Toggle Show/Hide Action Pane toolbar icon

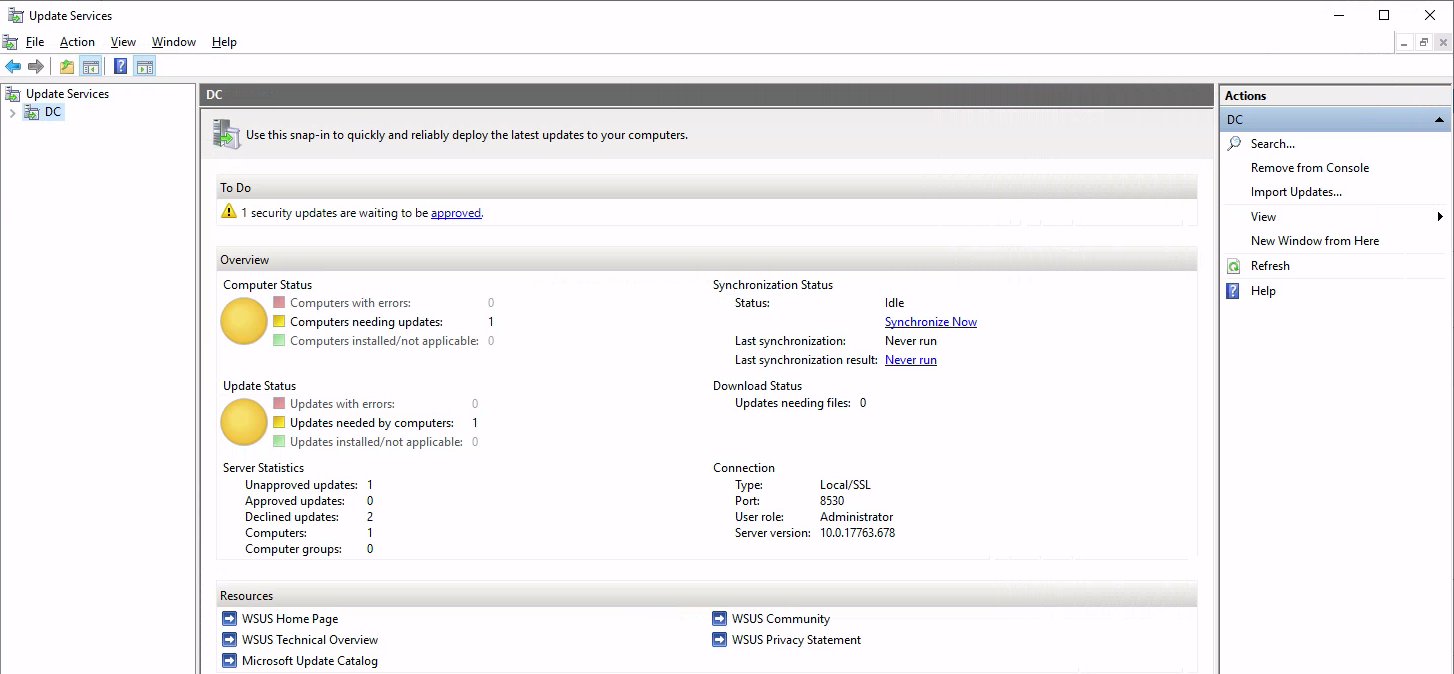pyautogui.click(x=145, y=67)
